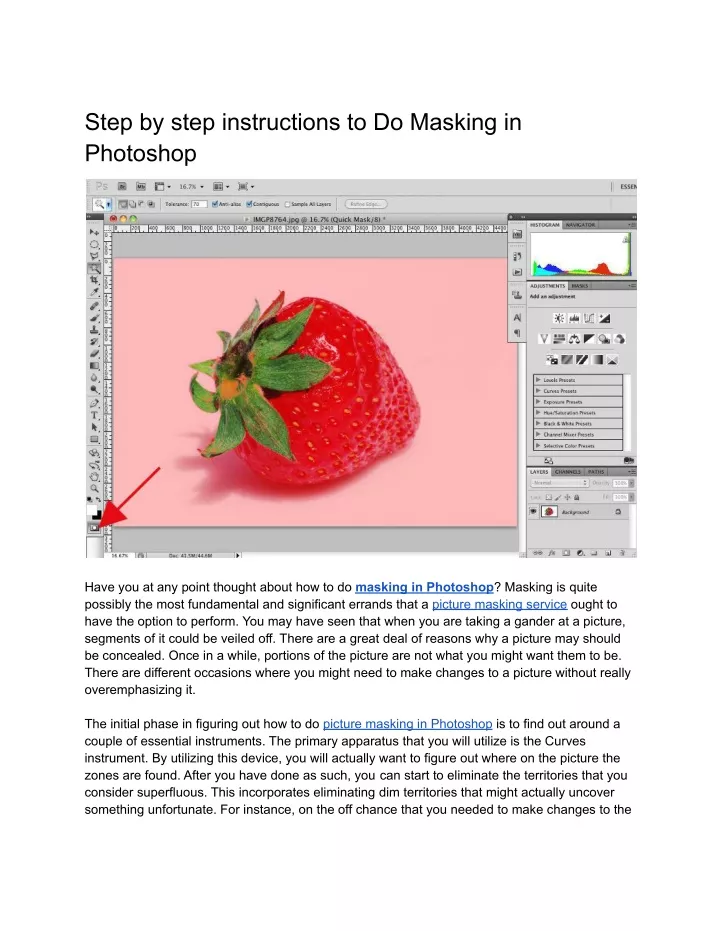Select the Crop tool

(x=94, y=280)
